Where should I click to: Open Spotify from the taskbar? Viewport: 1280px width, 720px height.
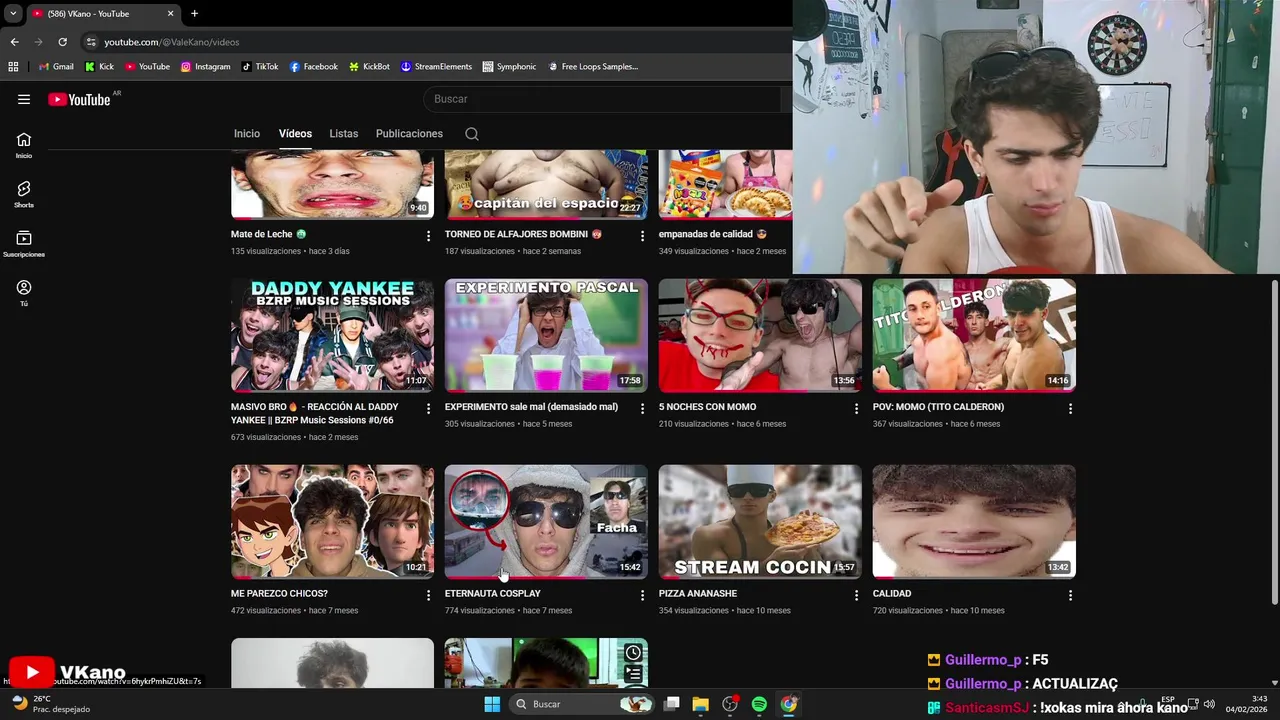(759, 704)
